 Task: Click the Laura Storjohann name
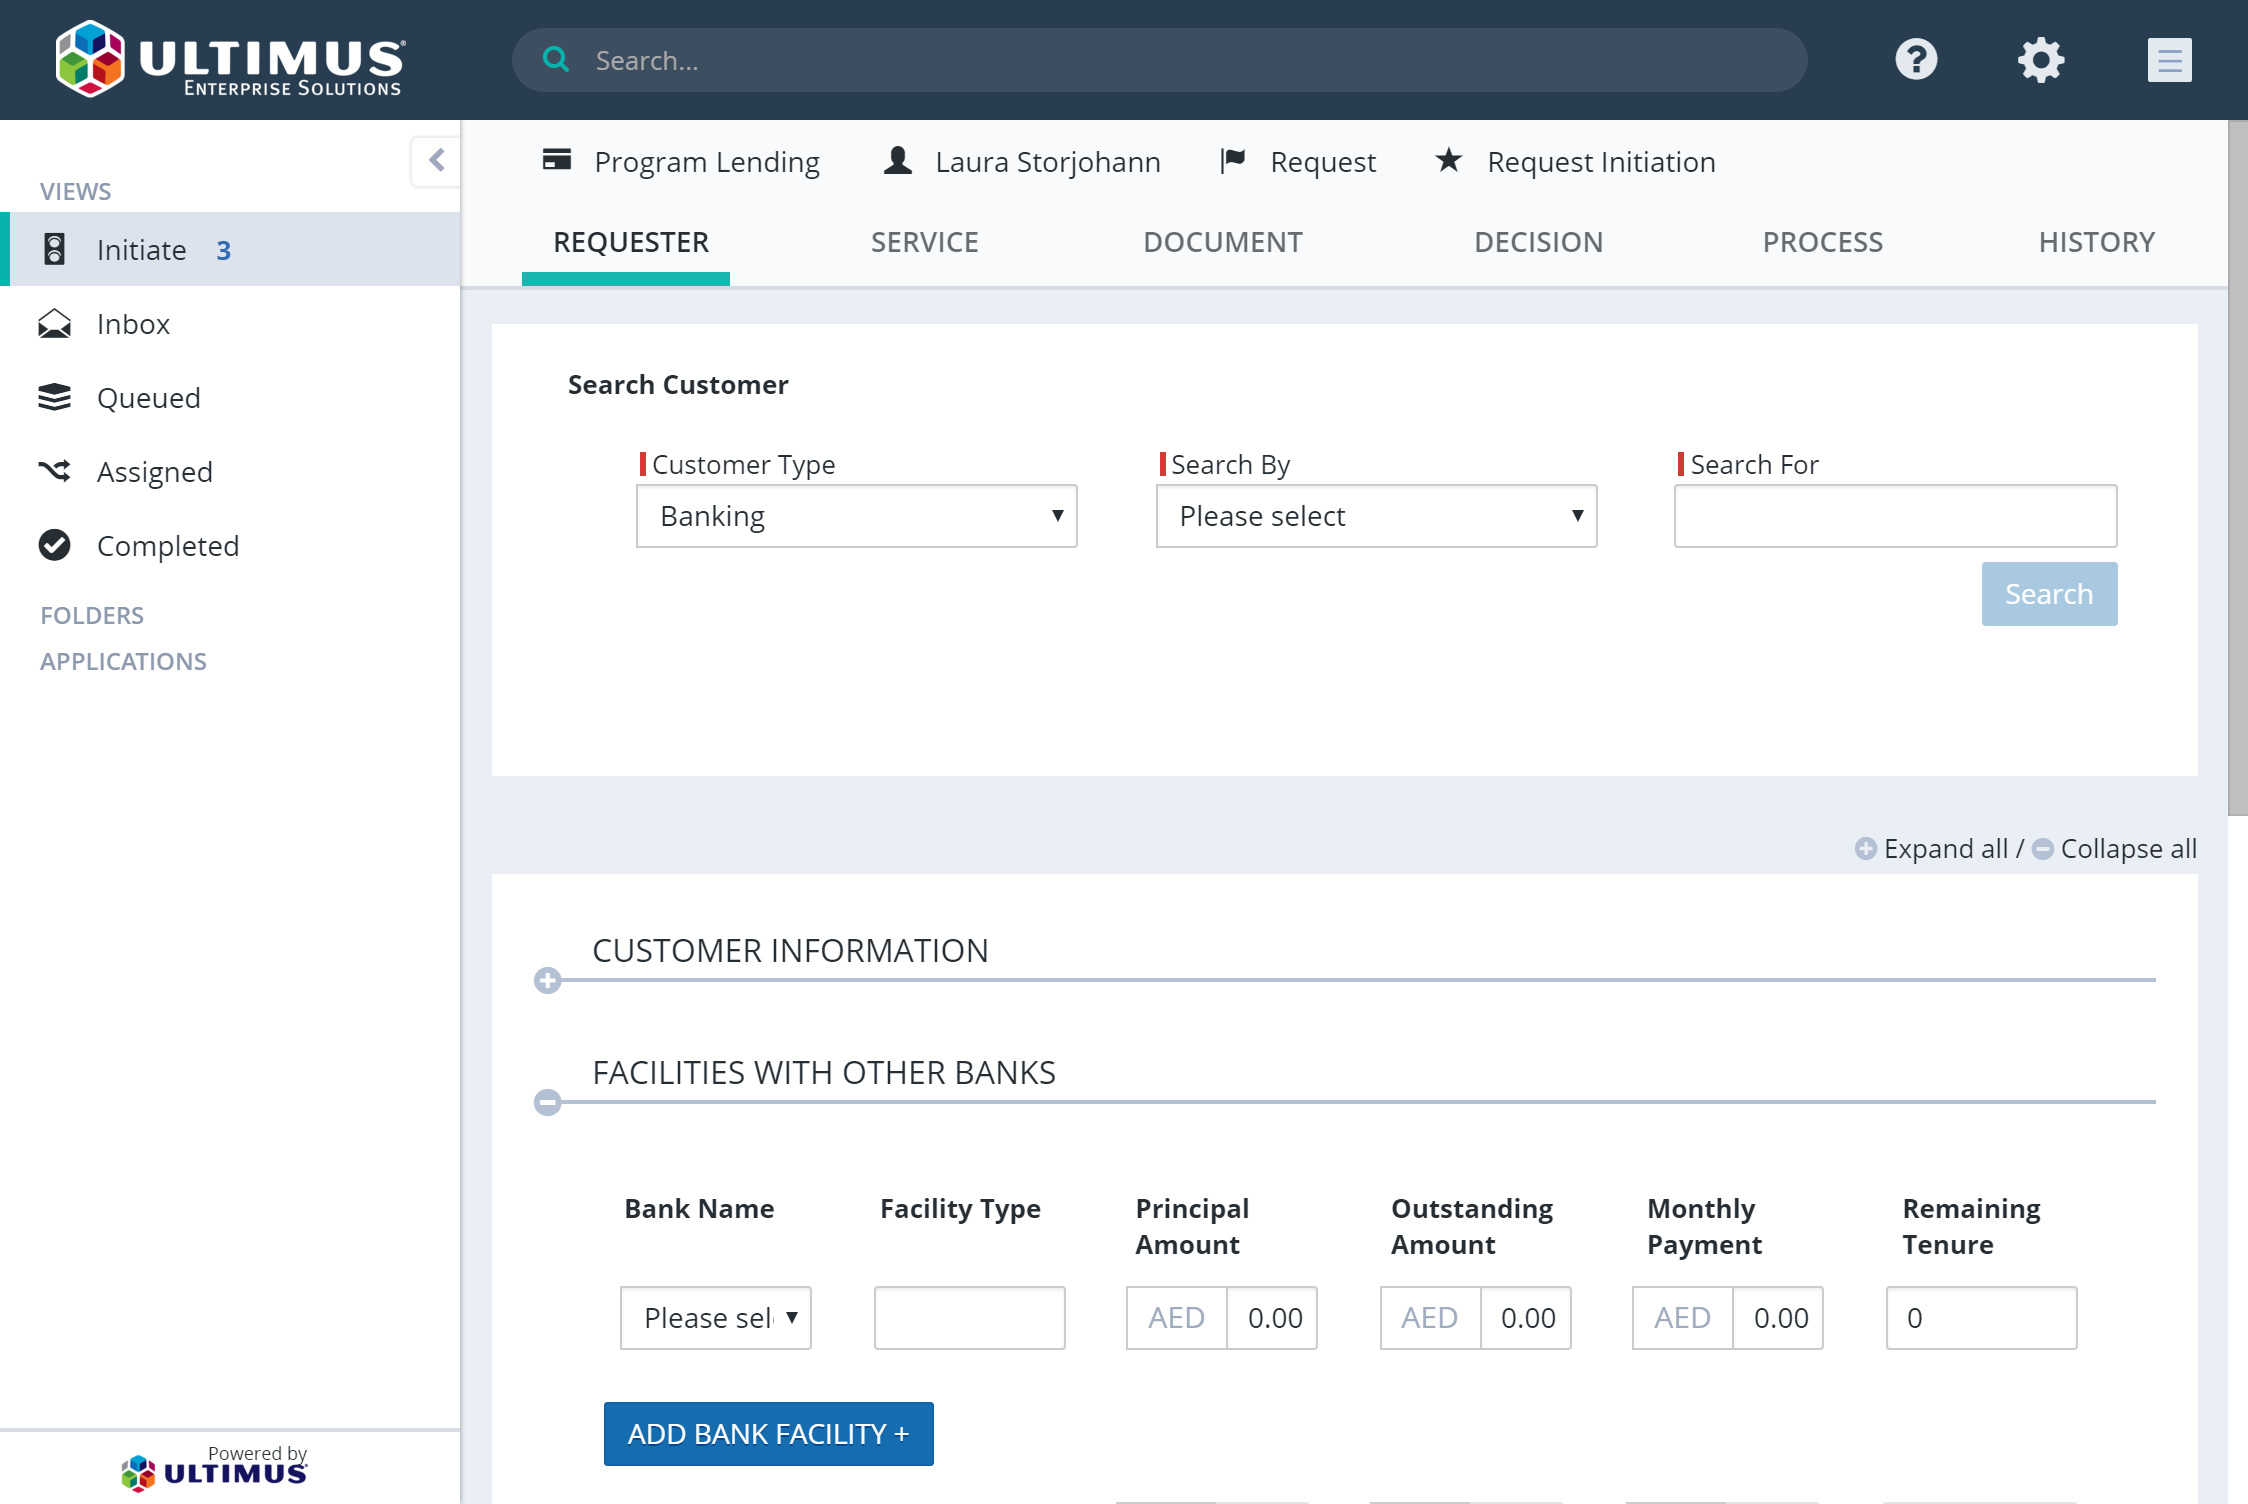point(1048,162)
